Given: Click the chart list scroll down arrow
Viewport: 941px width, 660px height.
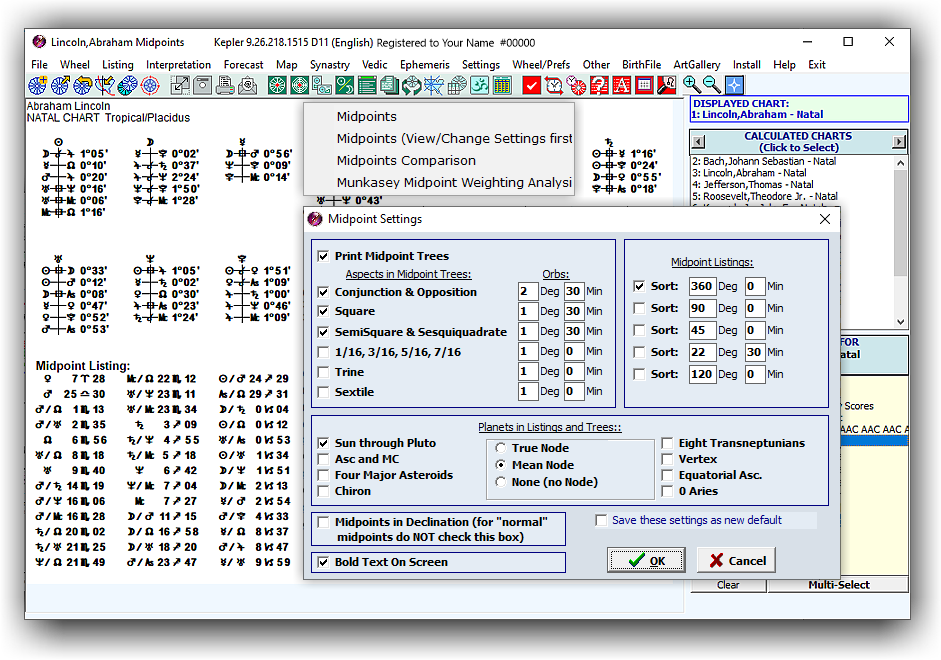Looking at the screenshot, I should (x=900, y=322).
